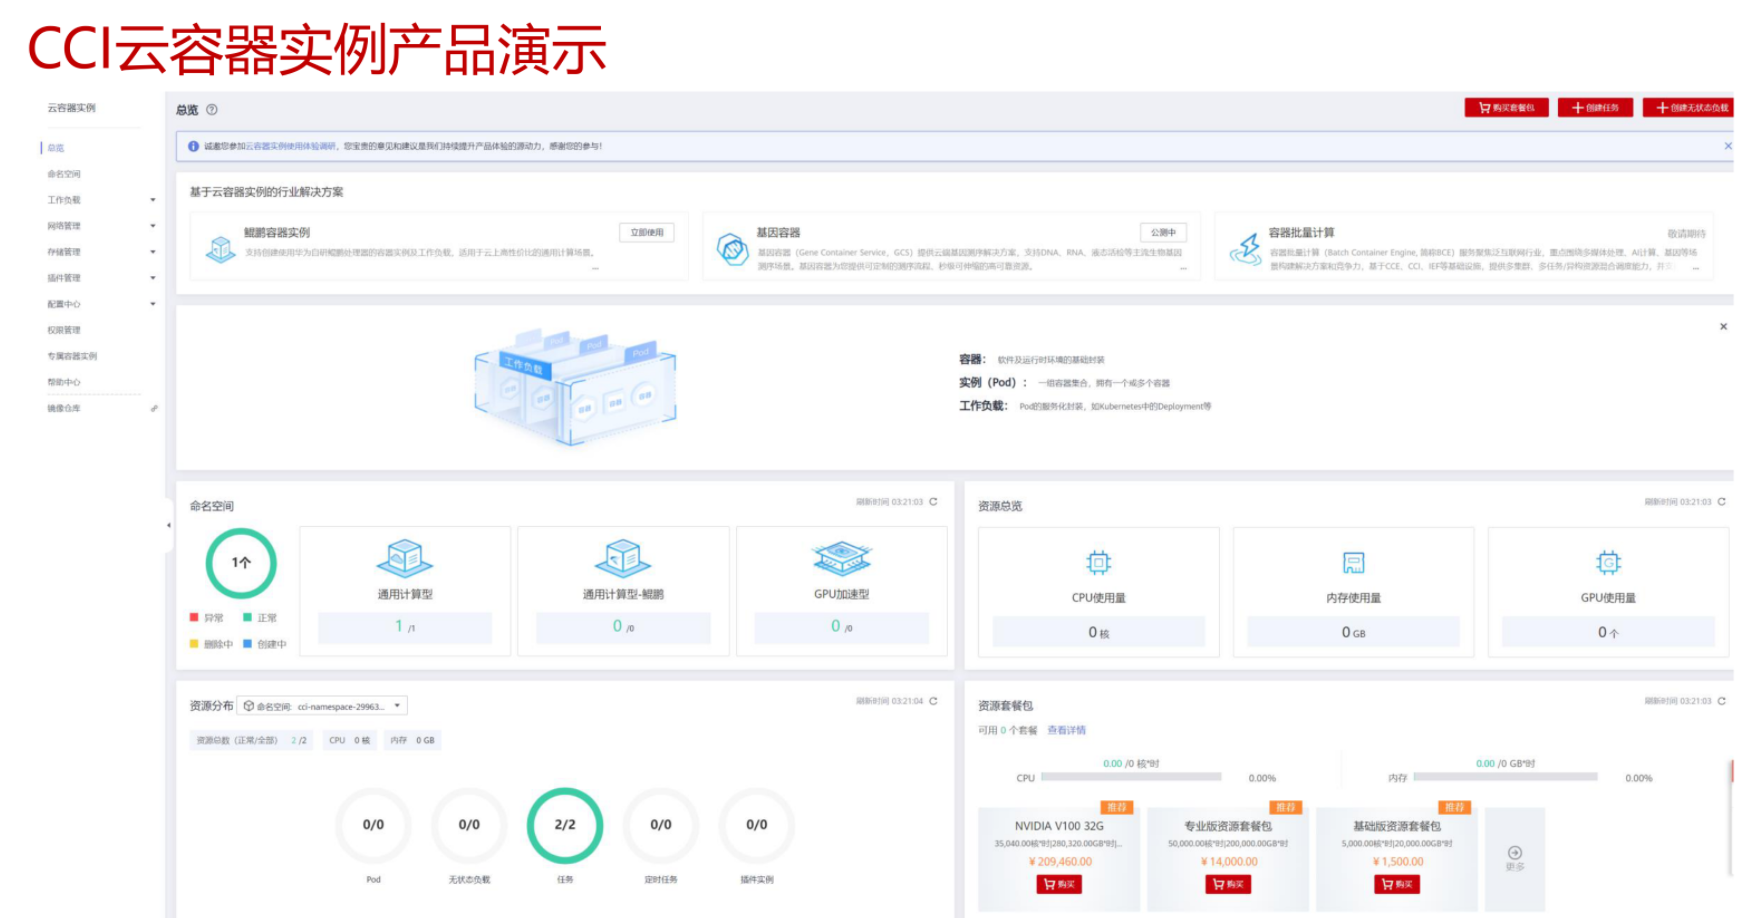Click the 创建任务 button
The image size is (1762, 918).
[x=1595, y=108]
